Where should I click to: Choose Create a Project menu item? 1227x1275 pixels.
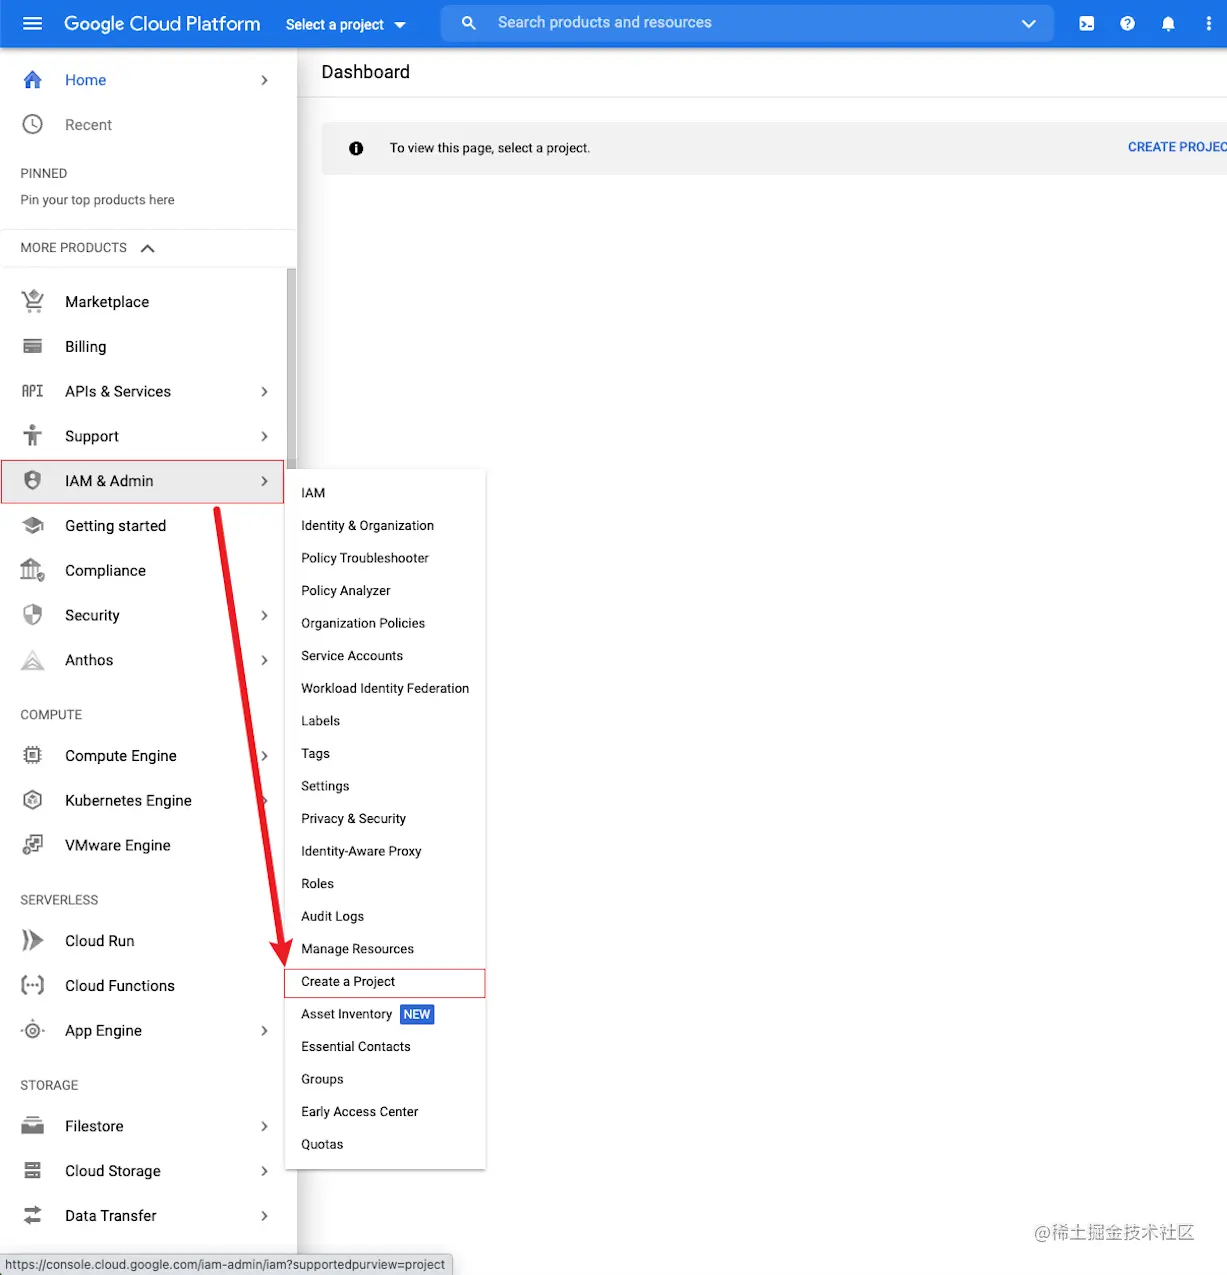pyautogui.click(x=385, y=982)
